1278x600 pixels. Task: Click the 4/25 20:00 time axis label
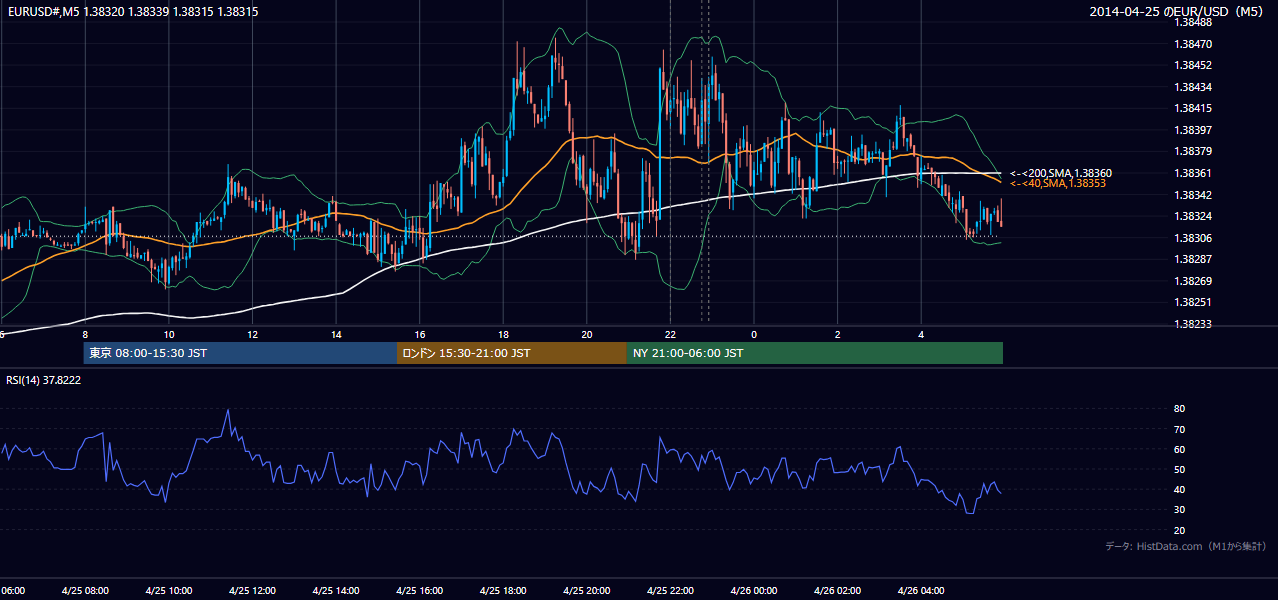pos(587,591)
